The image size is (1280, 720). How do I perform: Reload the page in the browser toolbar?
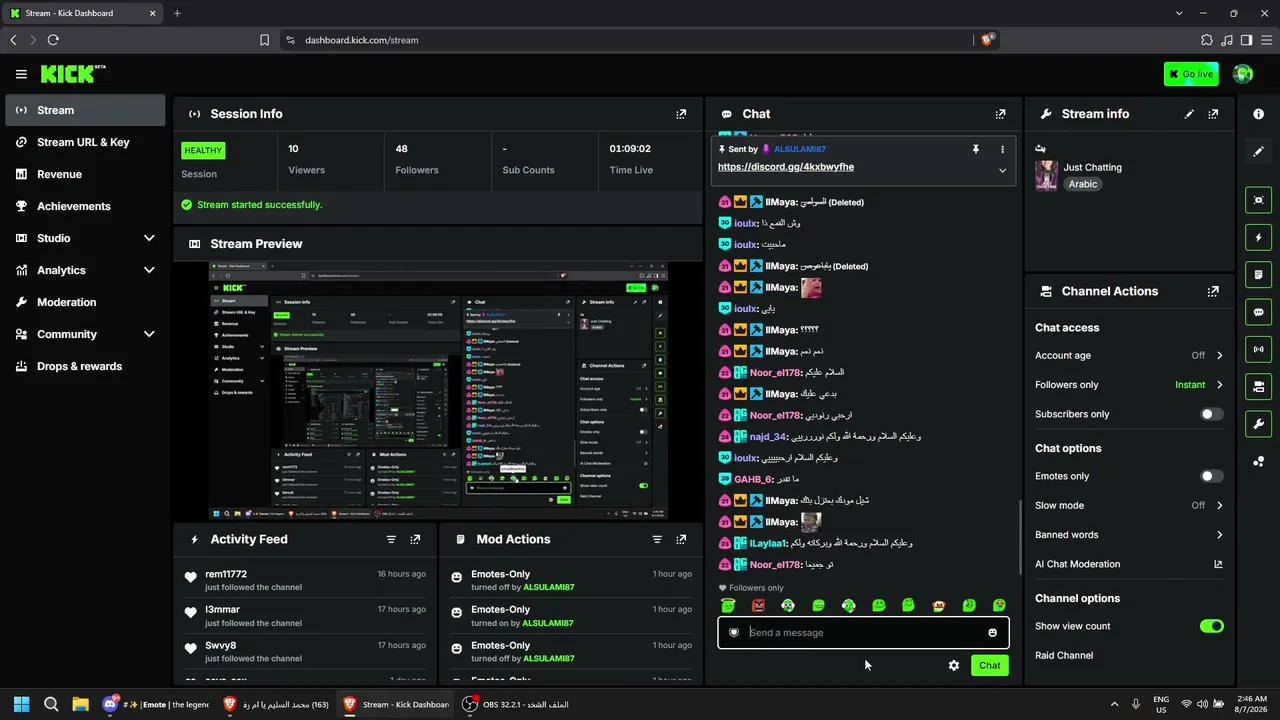coord(53,40)
